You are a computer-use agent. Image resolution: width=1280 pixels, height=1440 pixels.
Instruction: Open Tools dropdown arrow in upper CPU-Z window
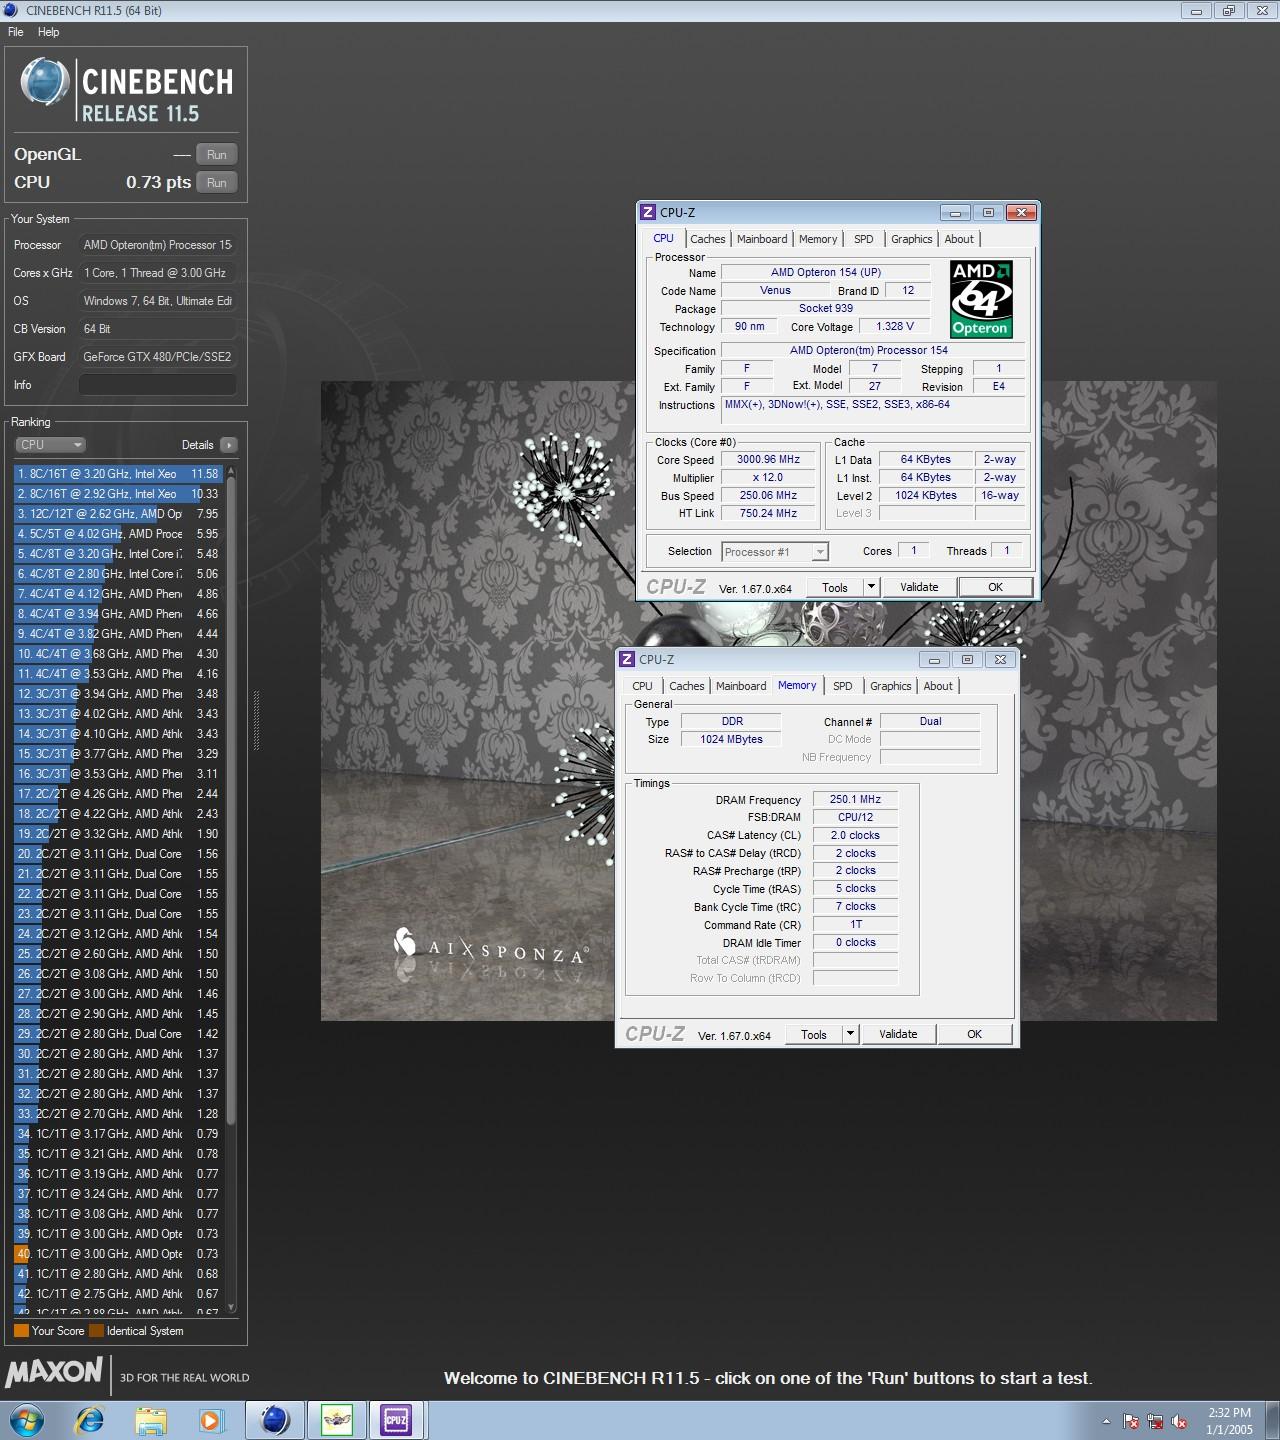[872, 588]
